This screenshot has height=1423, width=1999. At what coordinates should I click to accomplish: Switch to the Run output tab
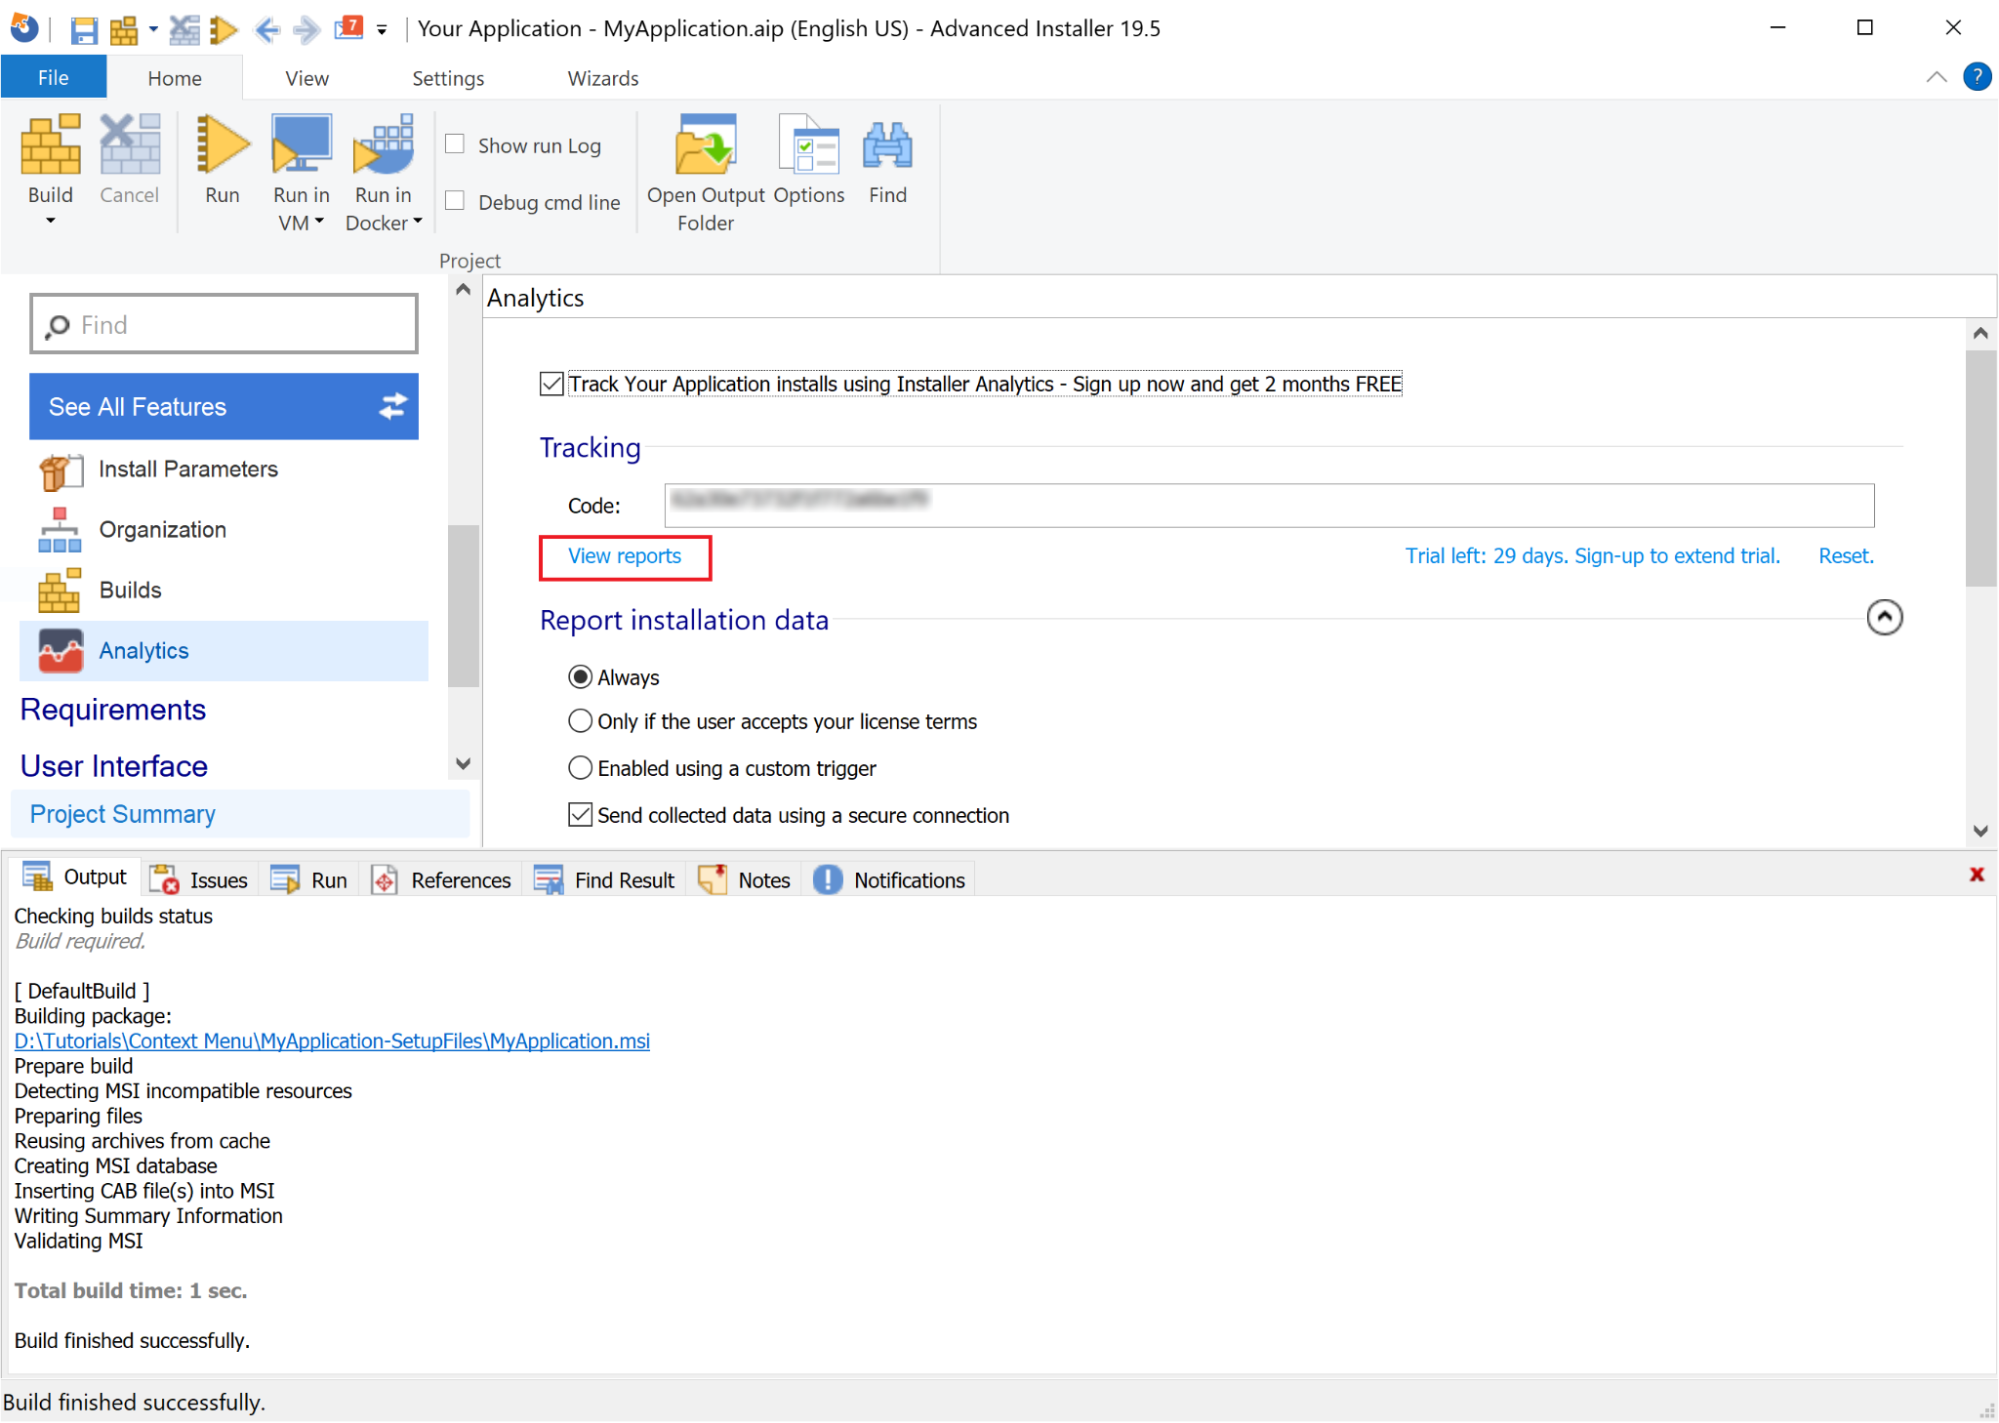(310, 880)
